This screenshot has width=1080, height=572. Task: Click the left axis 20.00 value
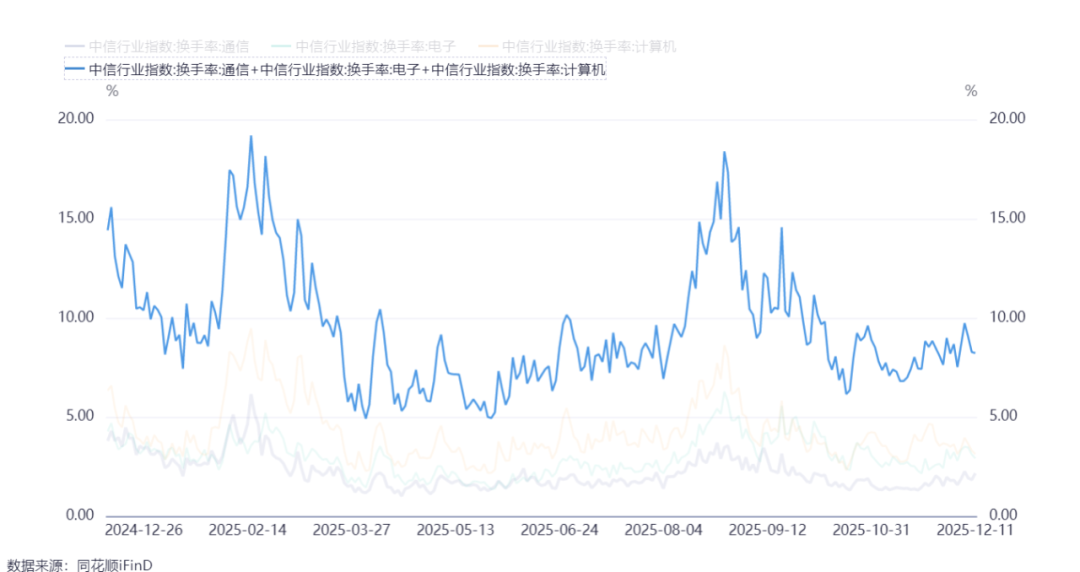[x=76, y=118]
